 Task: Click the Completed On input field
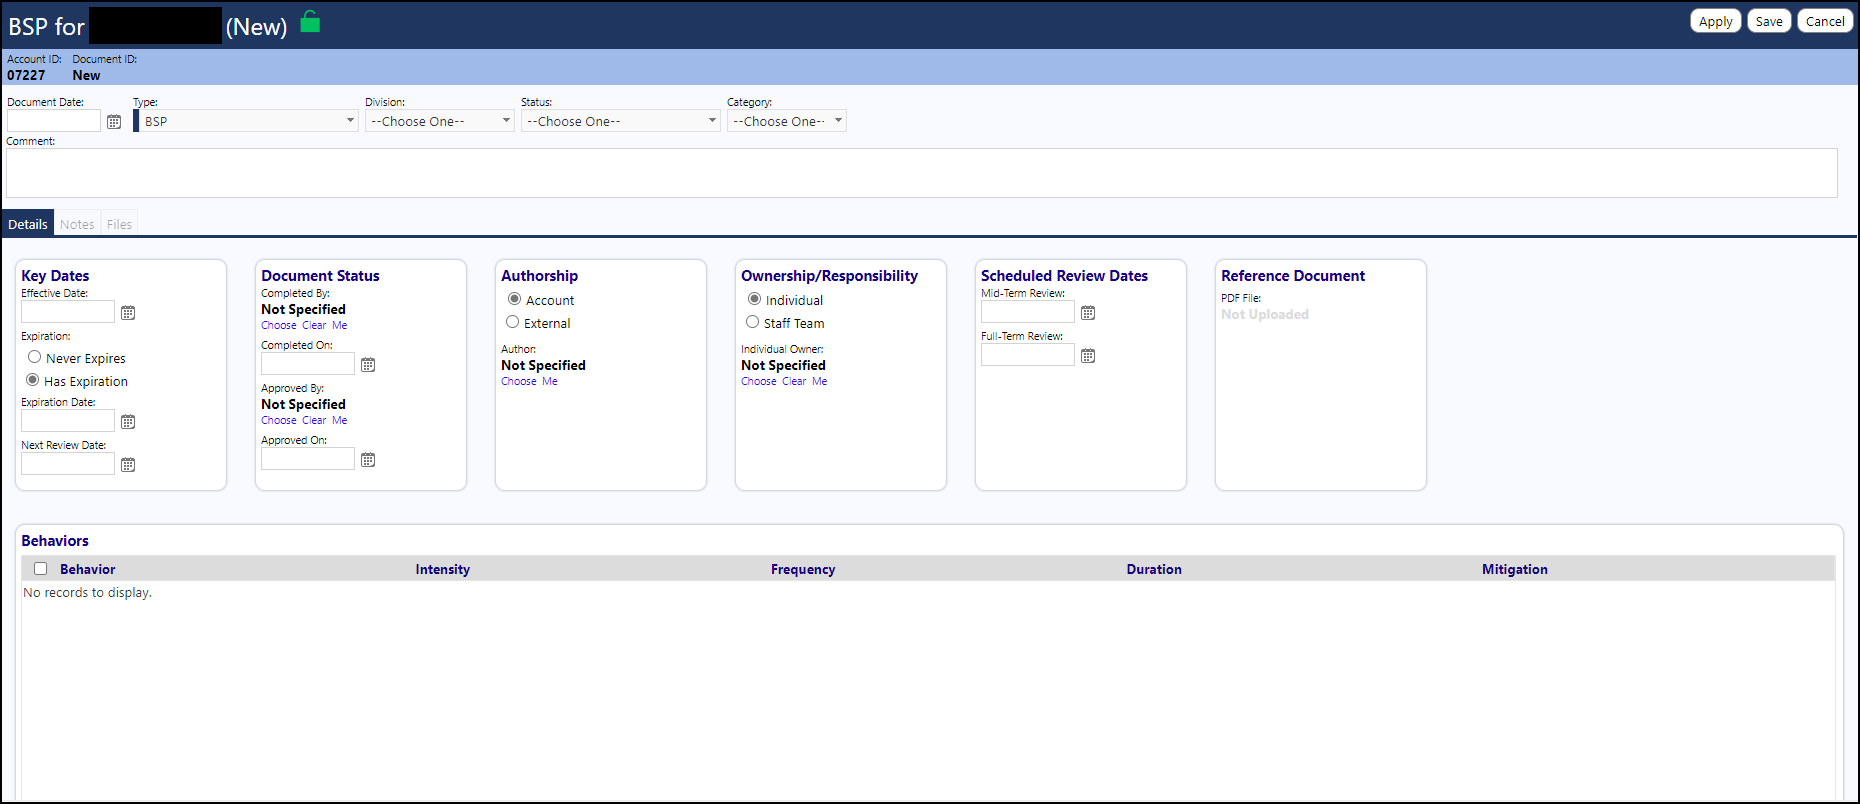tap(308, 364)
